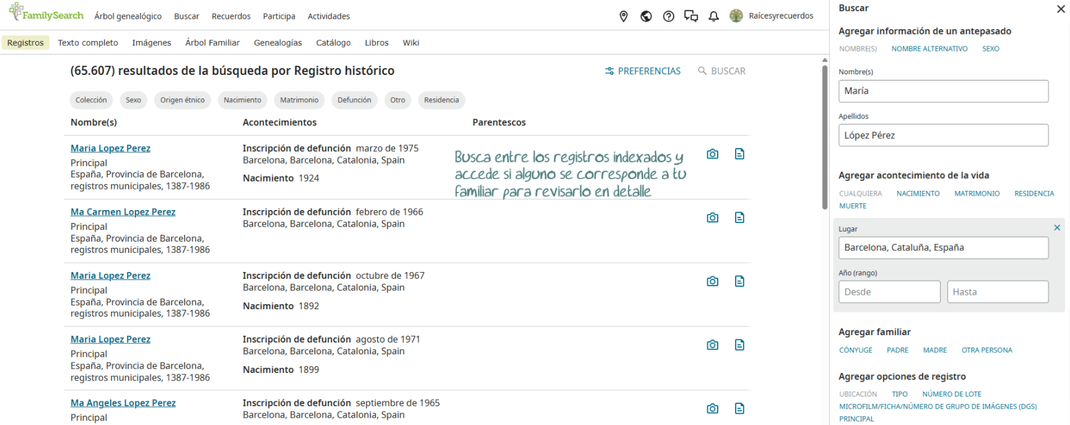Switch to Wiki tab
Viewport: 1070px width, 425px height.
click(x=411, y=42)
